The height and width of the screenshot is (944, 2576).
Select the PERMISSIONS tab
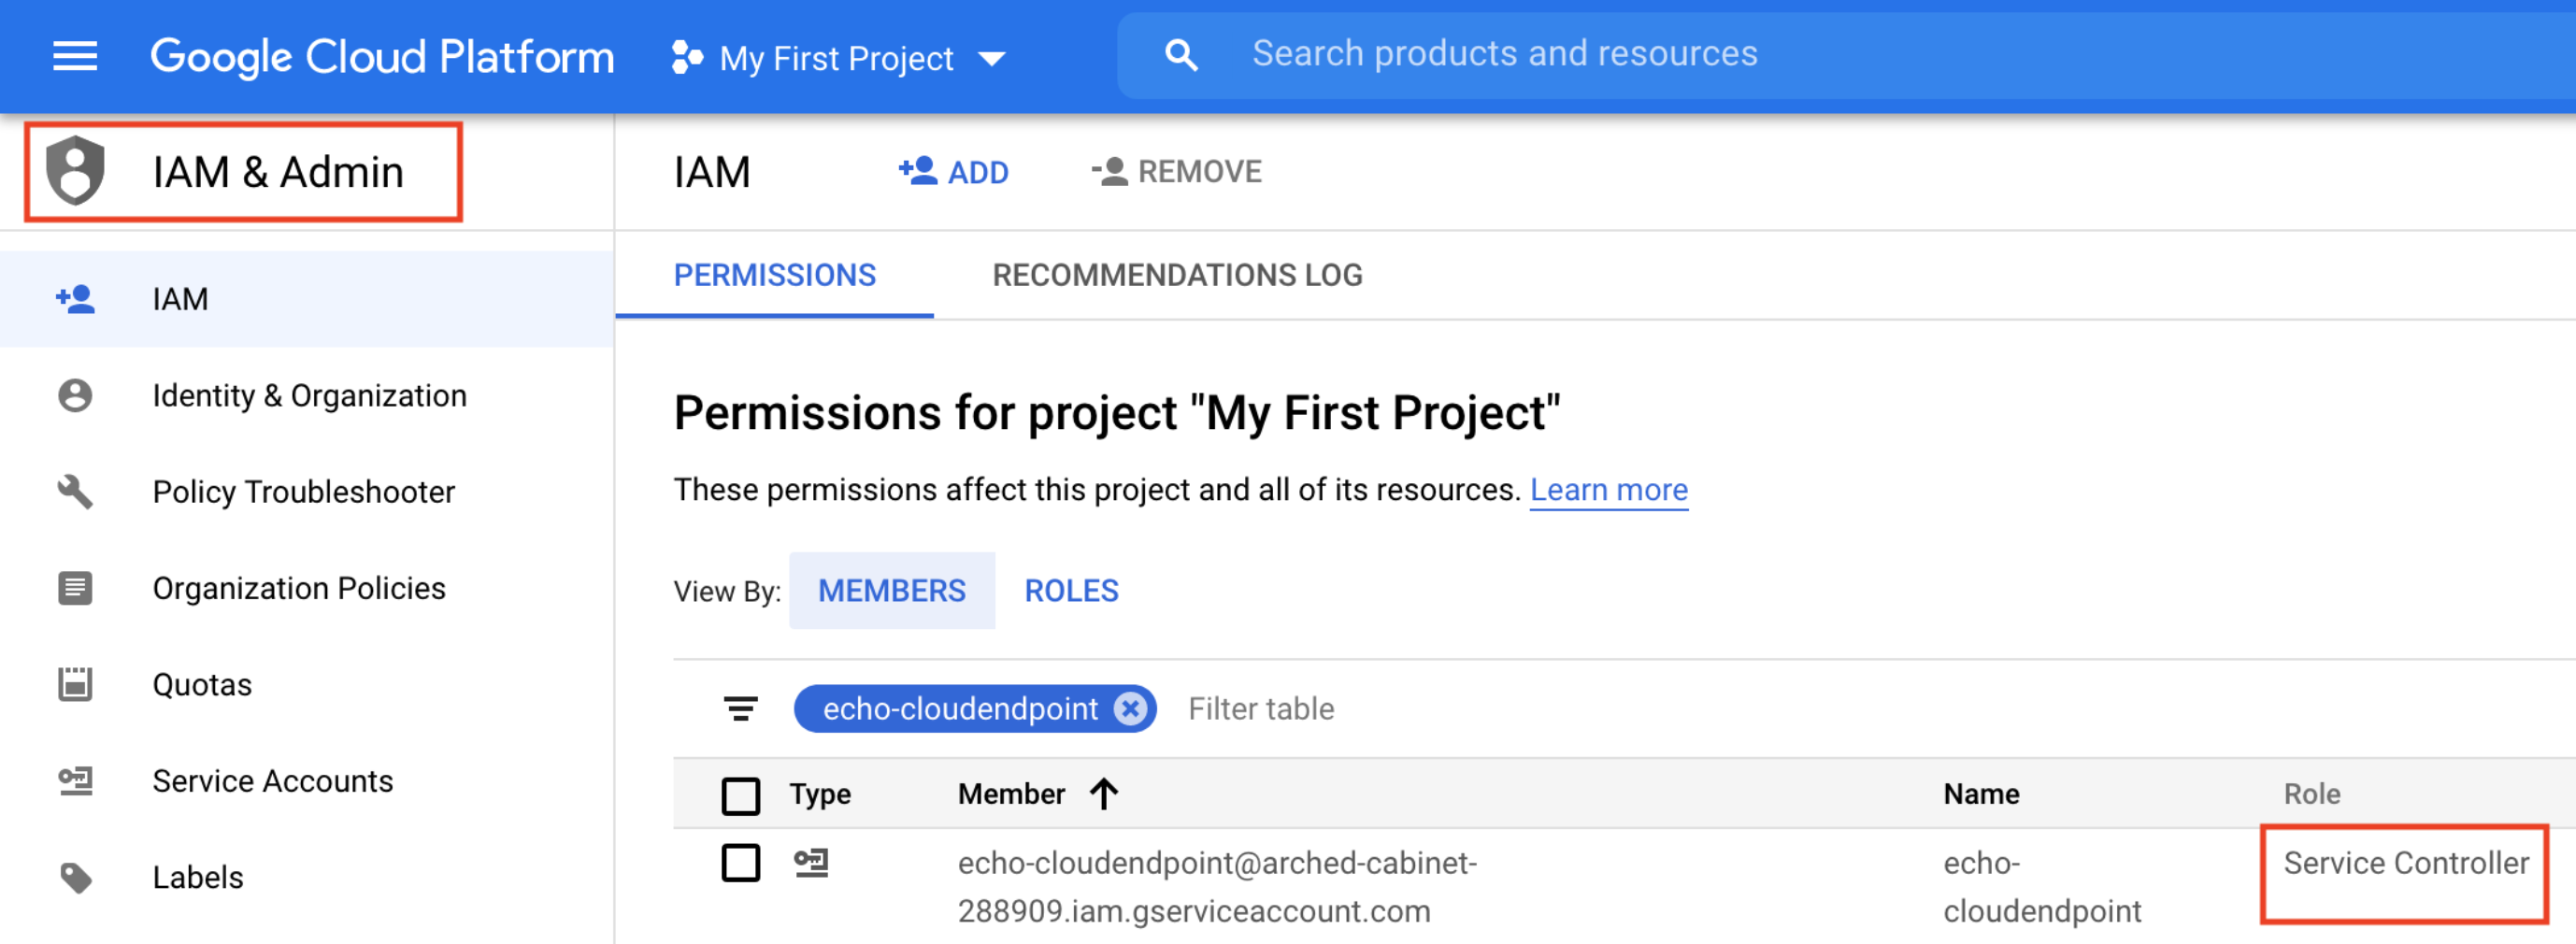point(775,275)
